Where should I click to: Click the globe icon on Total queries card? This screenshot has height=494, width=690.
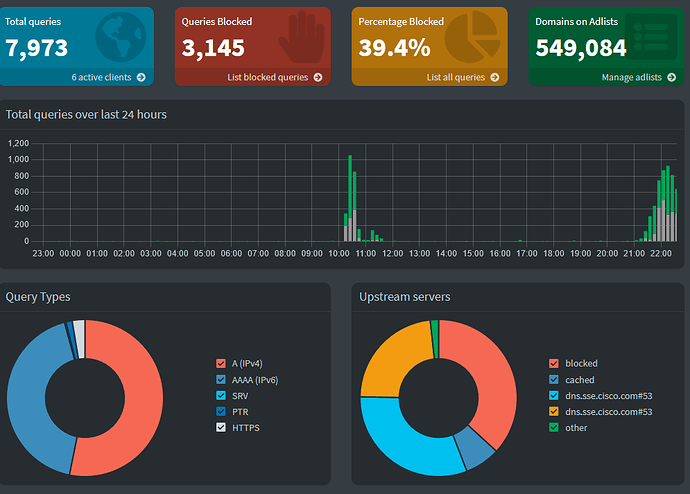(x=120, y=37)
